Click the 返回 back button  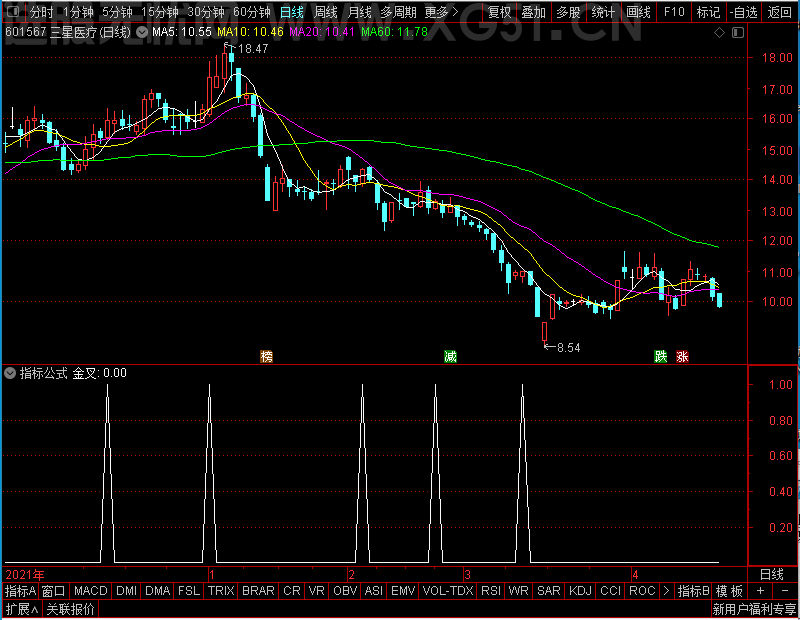click(x=780, y=12)
